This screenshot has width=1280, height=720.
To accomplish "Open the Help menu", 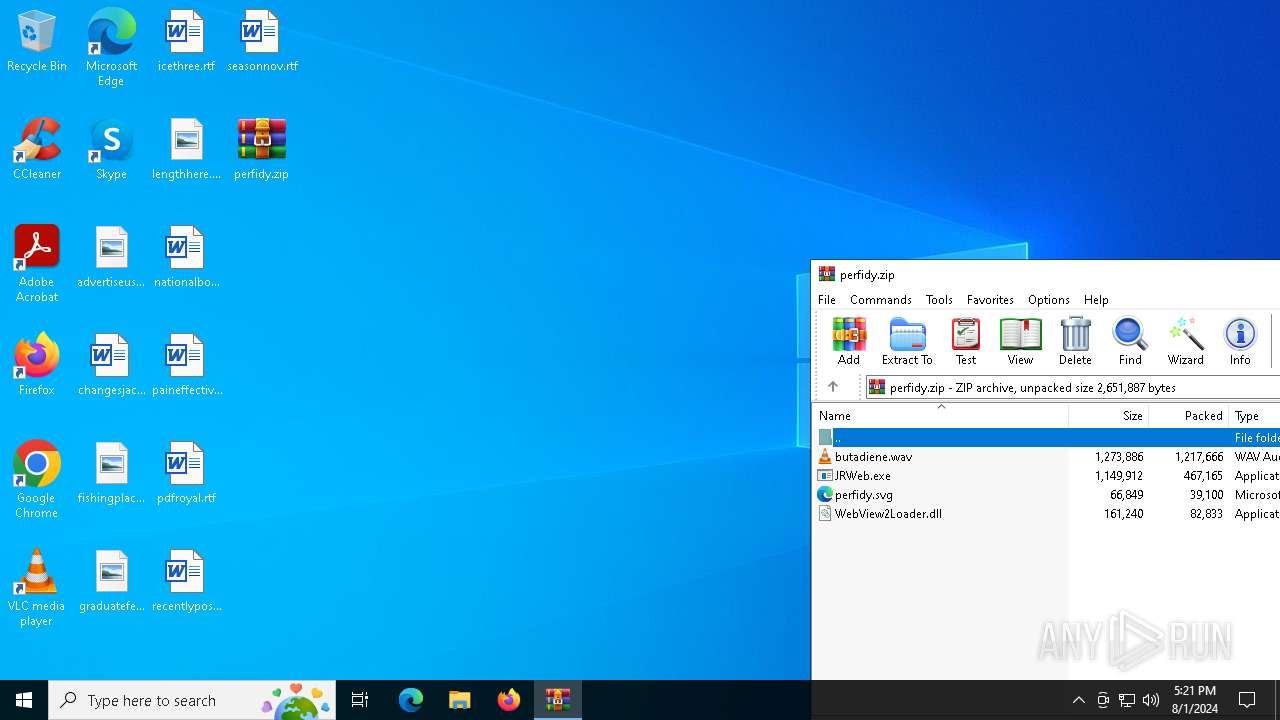I will tap(1096, 300).
